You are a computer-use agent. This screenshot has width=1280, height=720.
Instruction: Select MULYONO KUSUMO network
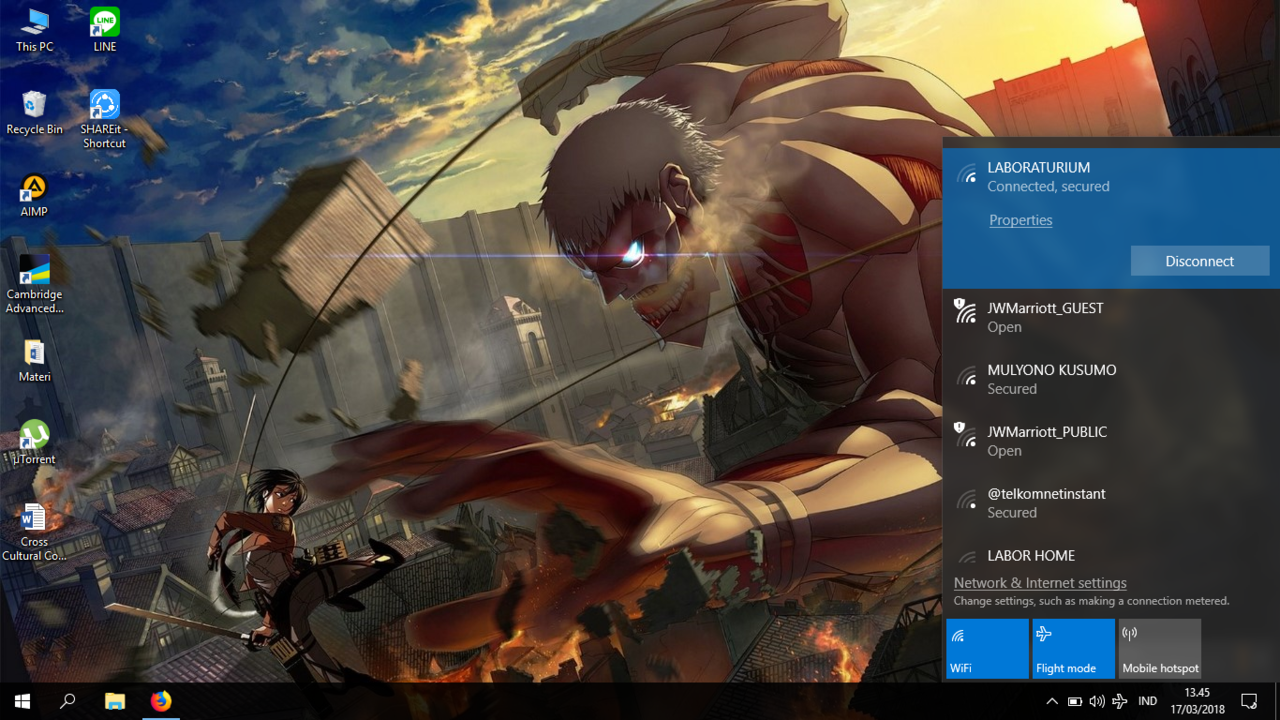(1111, 380)
